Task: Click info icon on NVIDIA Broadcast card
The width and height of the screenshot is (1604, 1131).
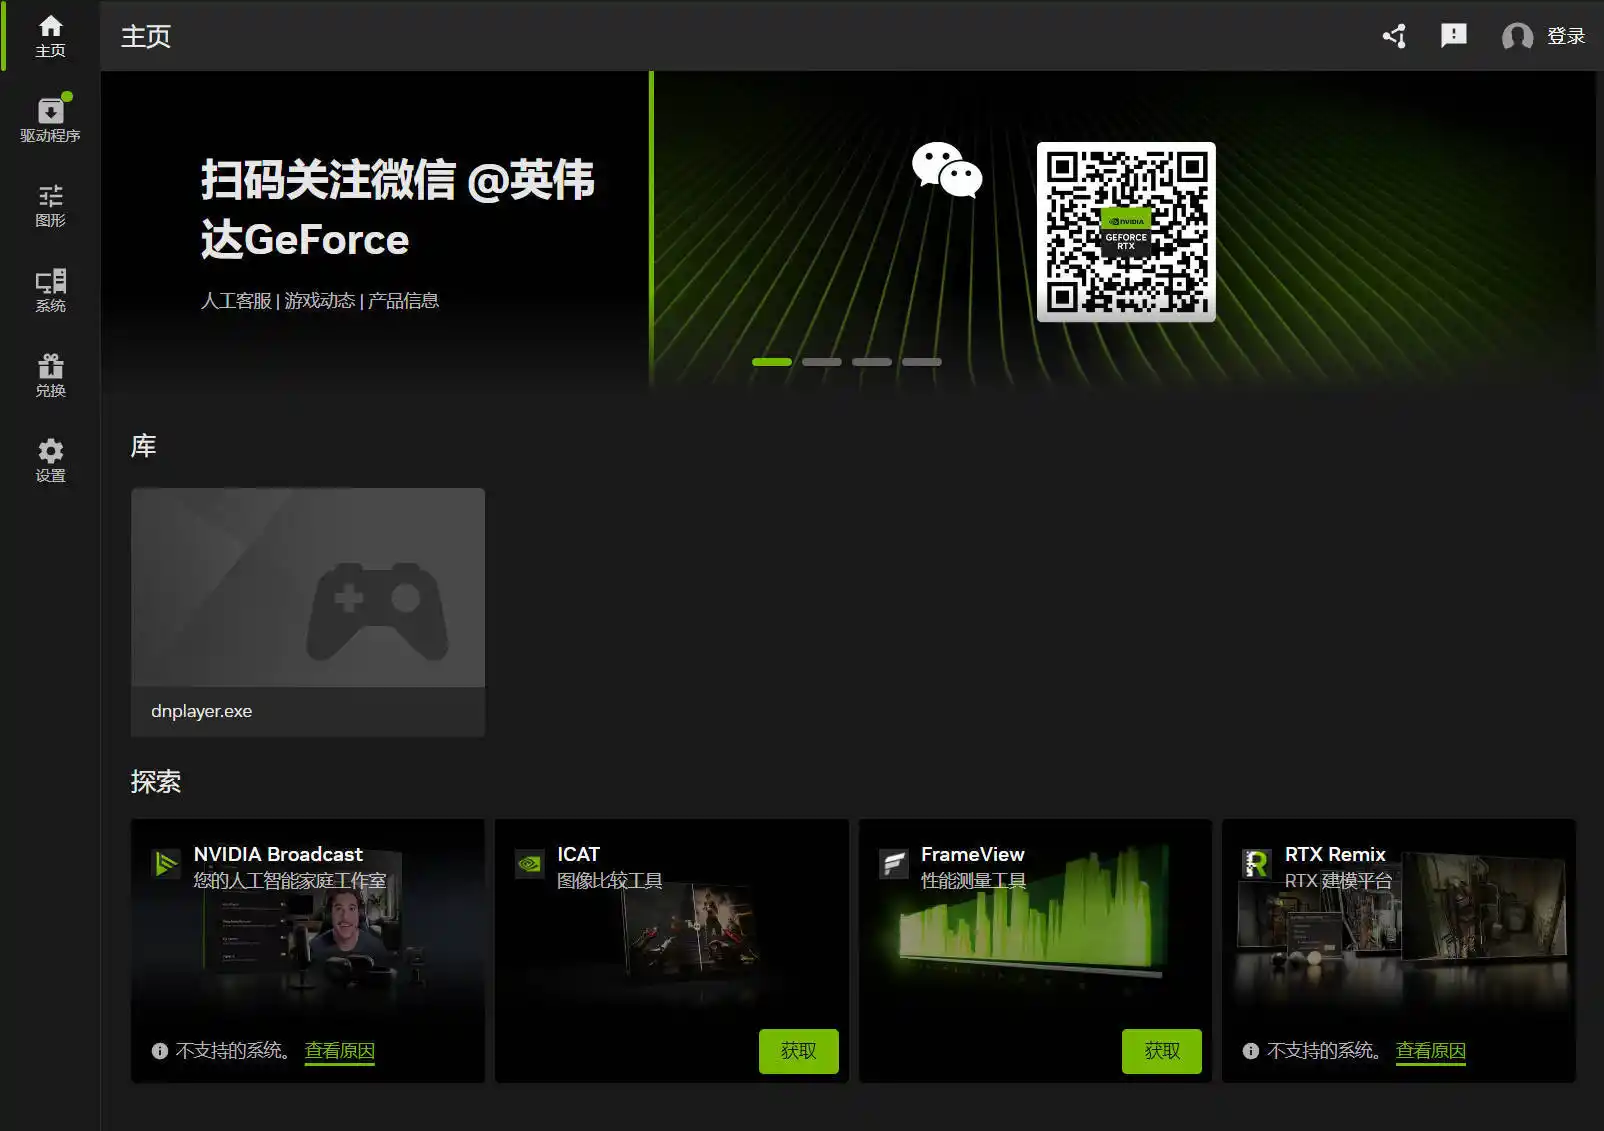Action: point(159,1051)
